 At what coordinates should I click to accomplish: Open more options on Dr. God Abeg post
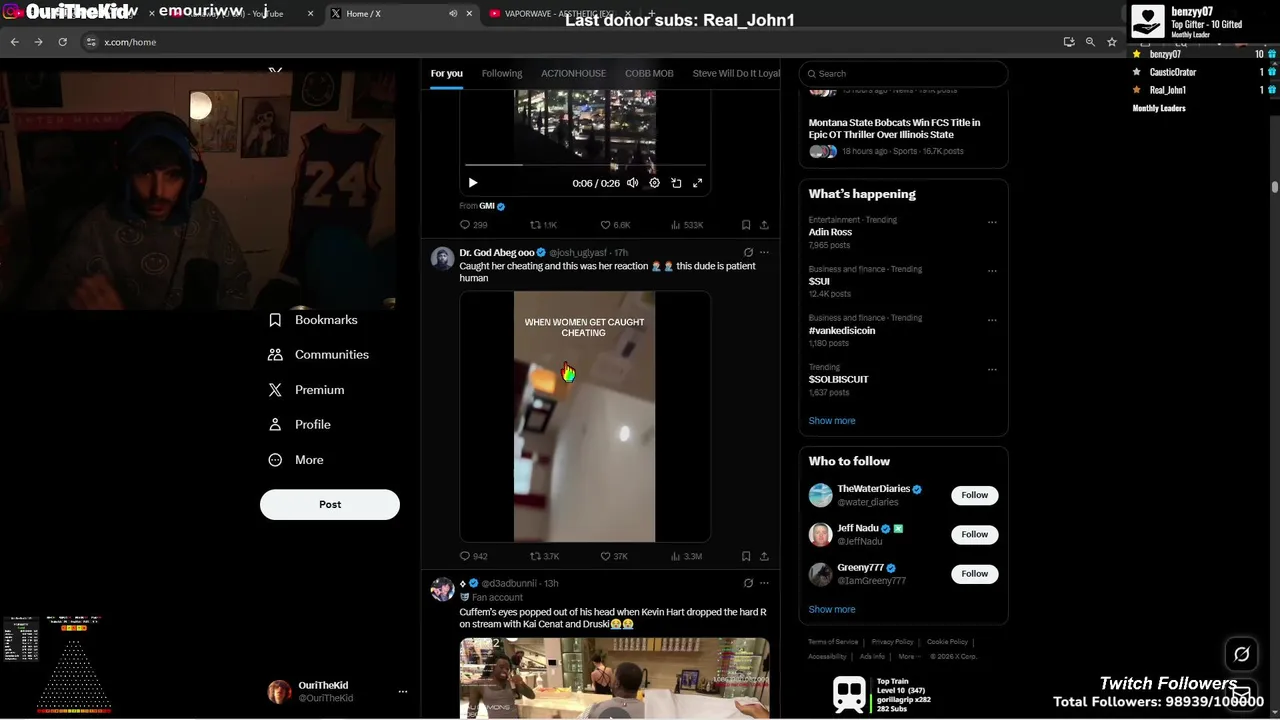(764, 253)
